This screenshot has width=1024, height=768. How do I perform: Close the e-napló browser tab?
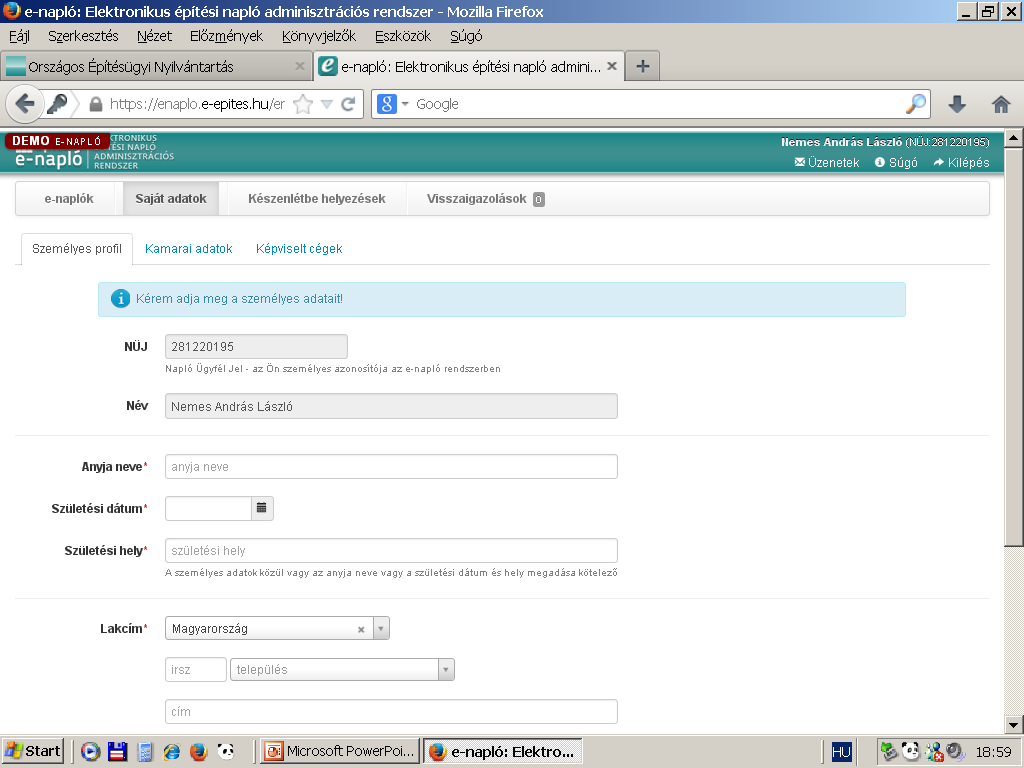click(612, 66)
